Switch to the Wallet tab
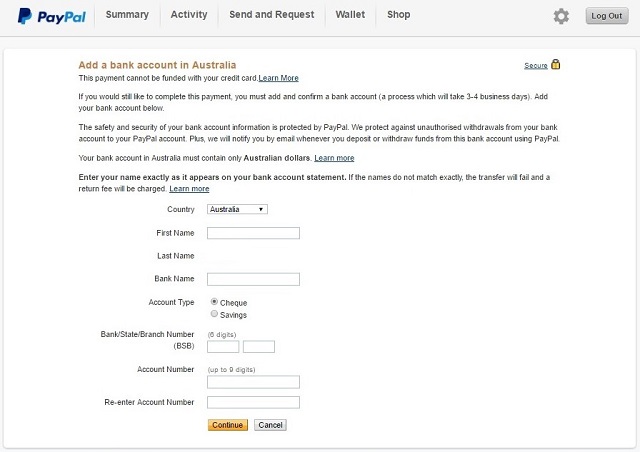 click(350, 15)
